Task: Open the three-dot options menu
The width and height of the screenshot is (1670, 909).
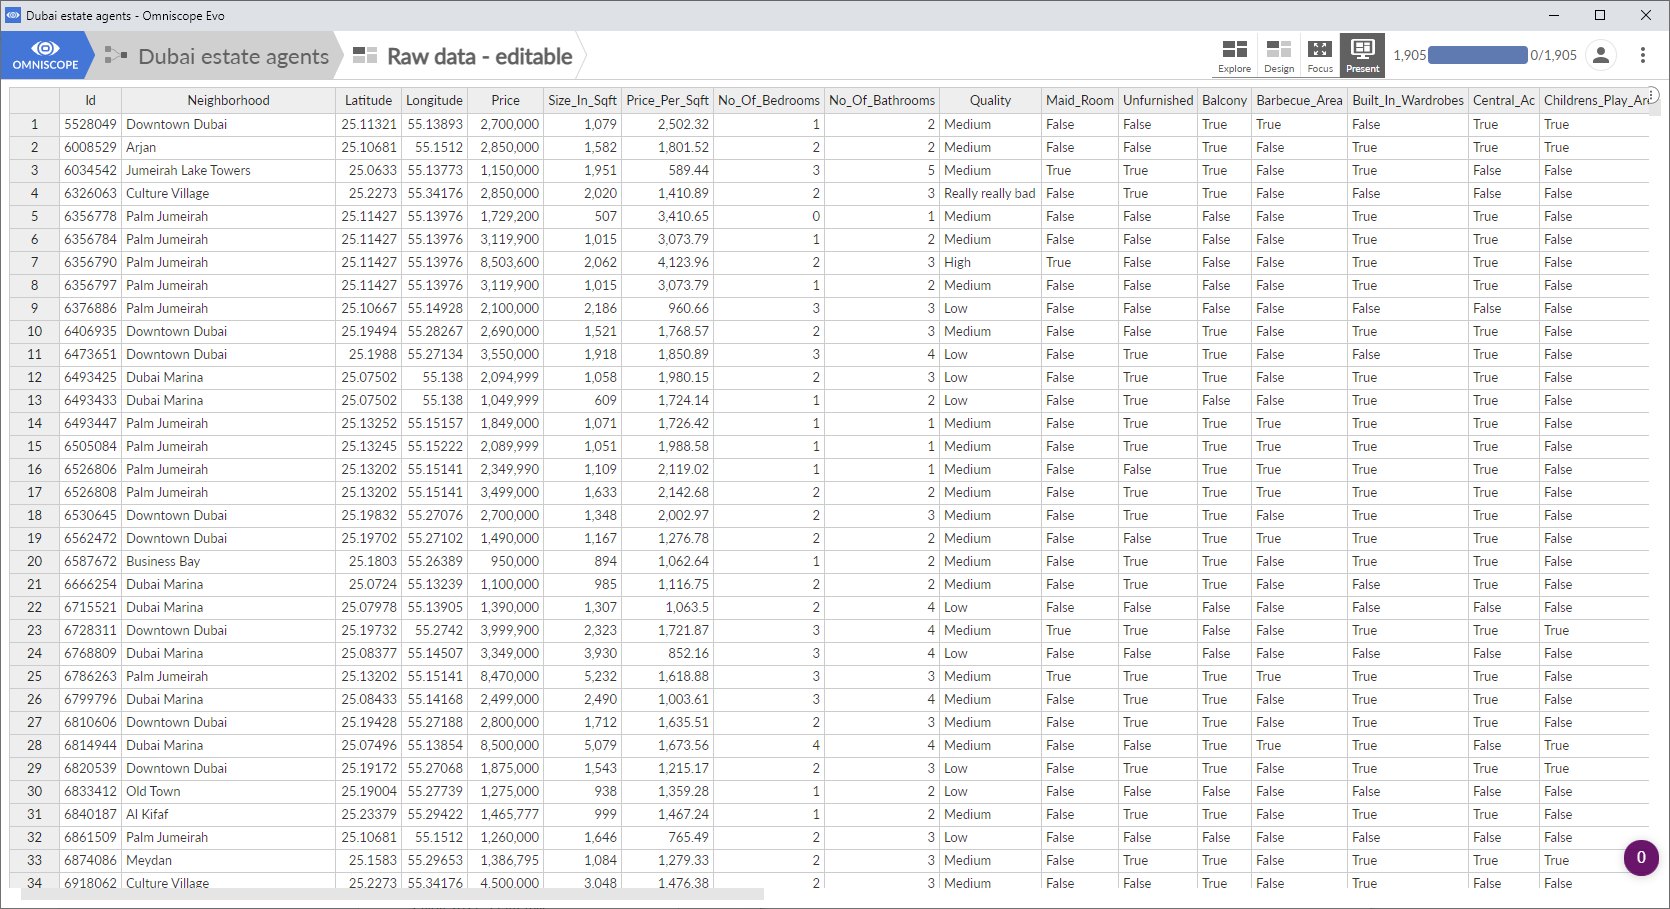Action: point(1644,55)
